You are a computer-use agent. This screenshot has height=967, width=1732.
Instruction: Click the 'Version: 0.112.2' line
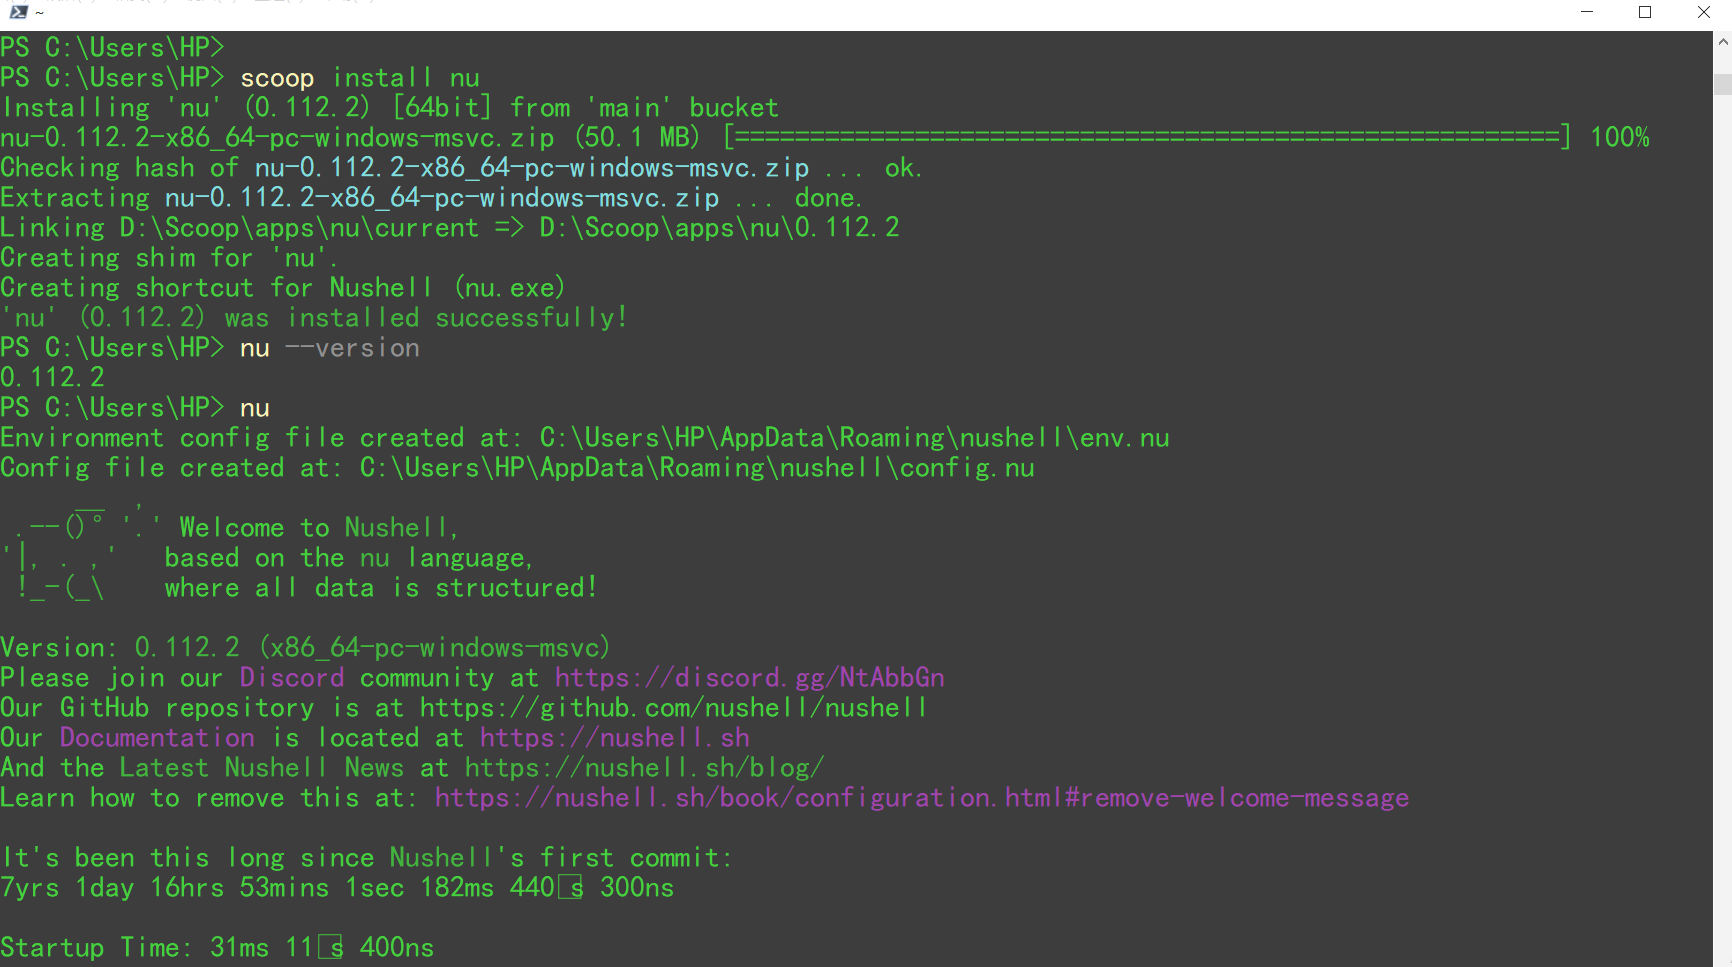tap(305, 648)
